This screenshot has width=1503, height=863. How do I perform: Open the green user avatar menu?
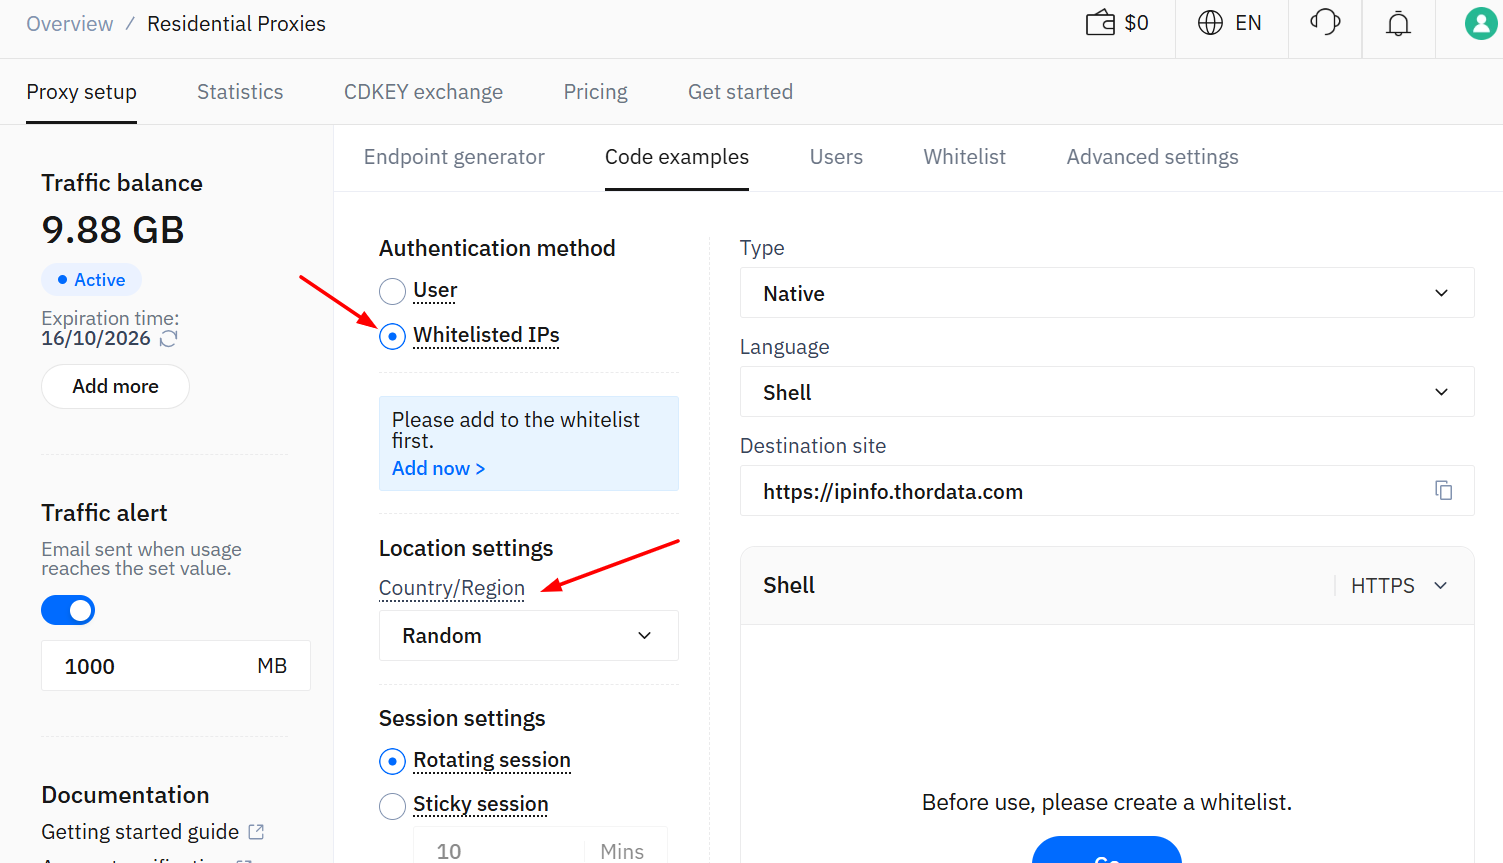[x=1481, y=23]
